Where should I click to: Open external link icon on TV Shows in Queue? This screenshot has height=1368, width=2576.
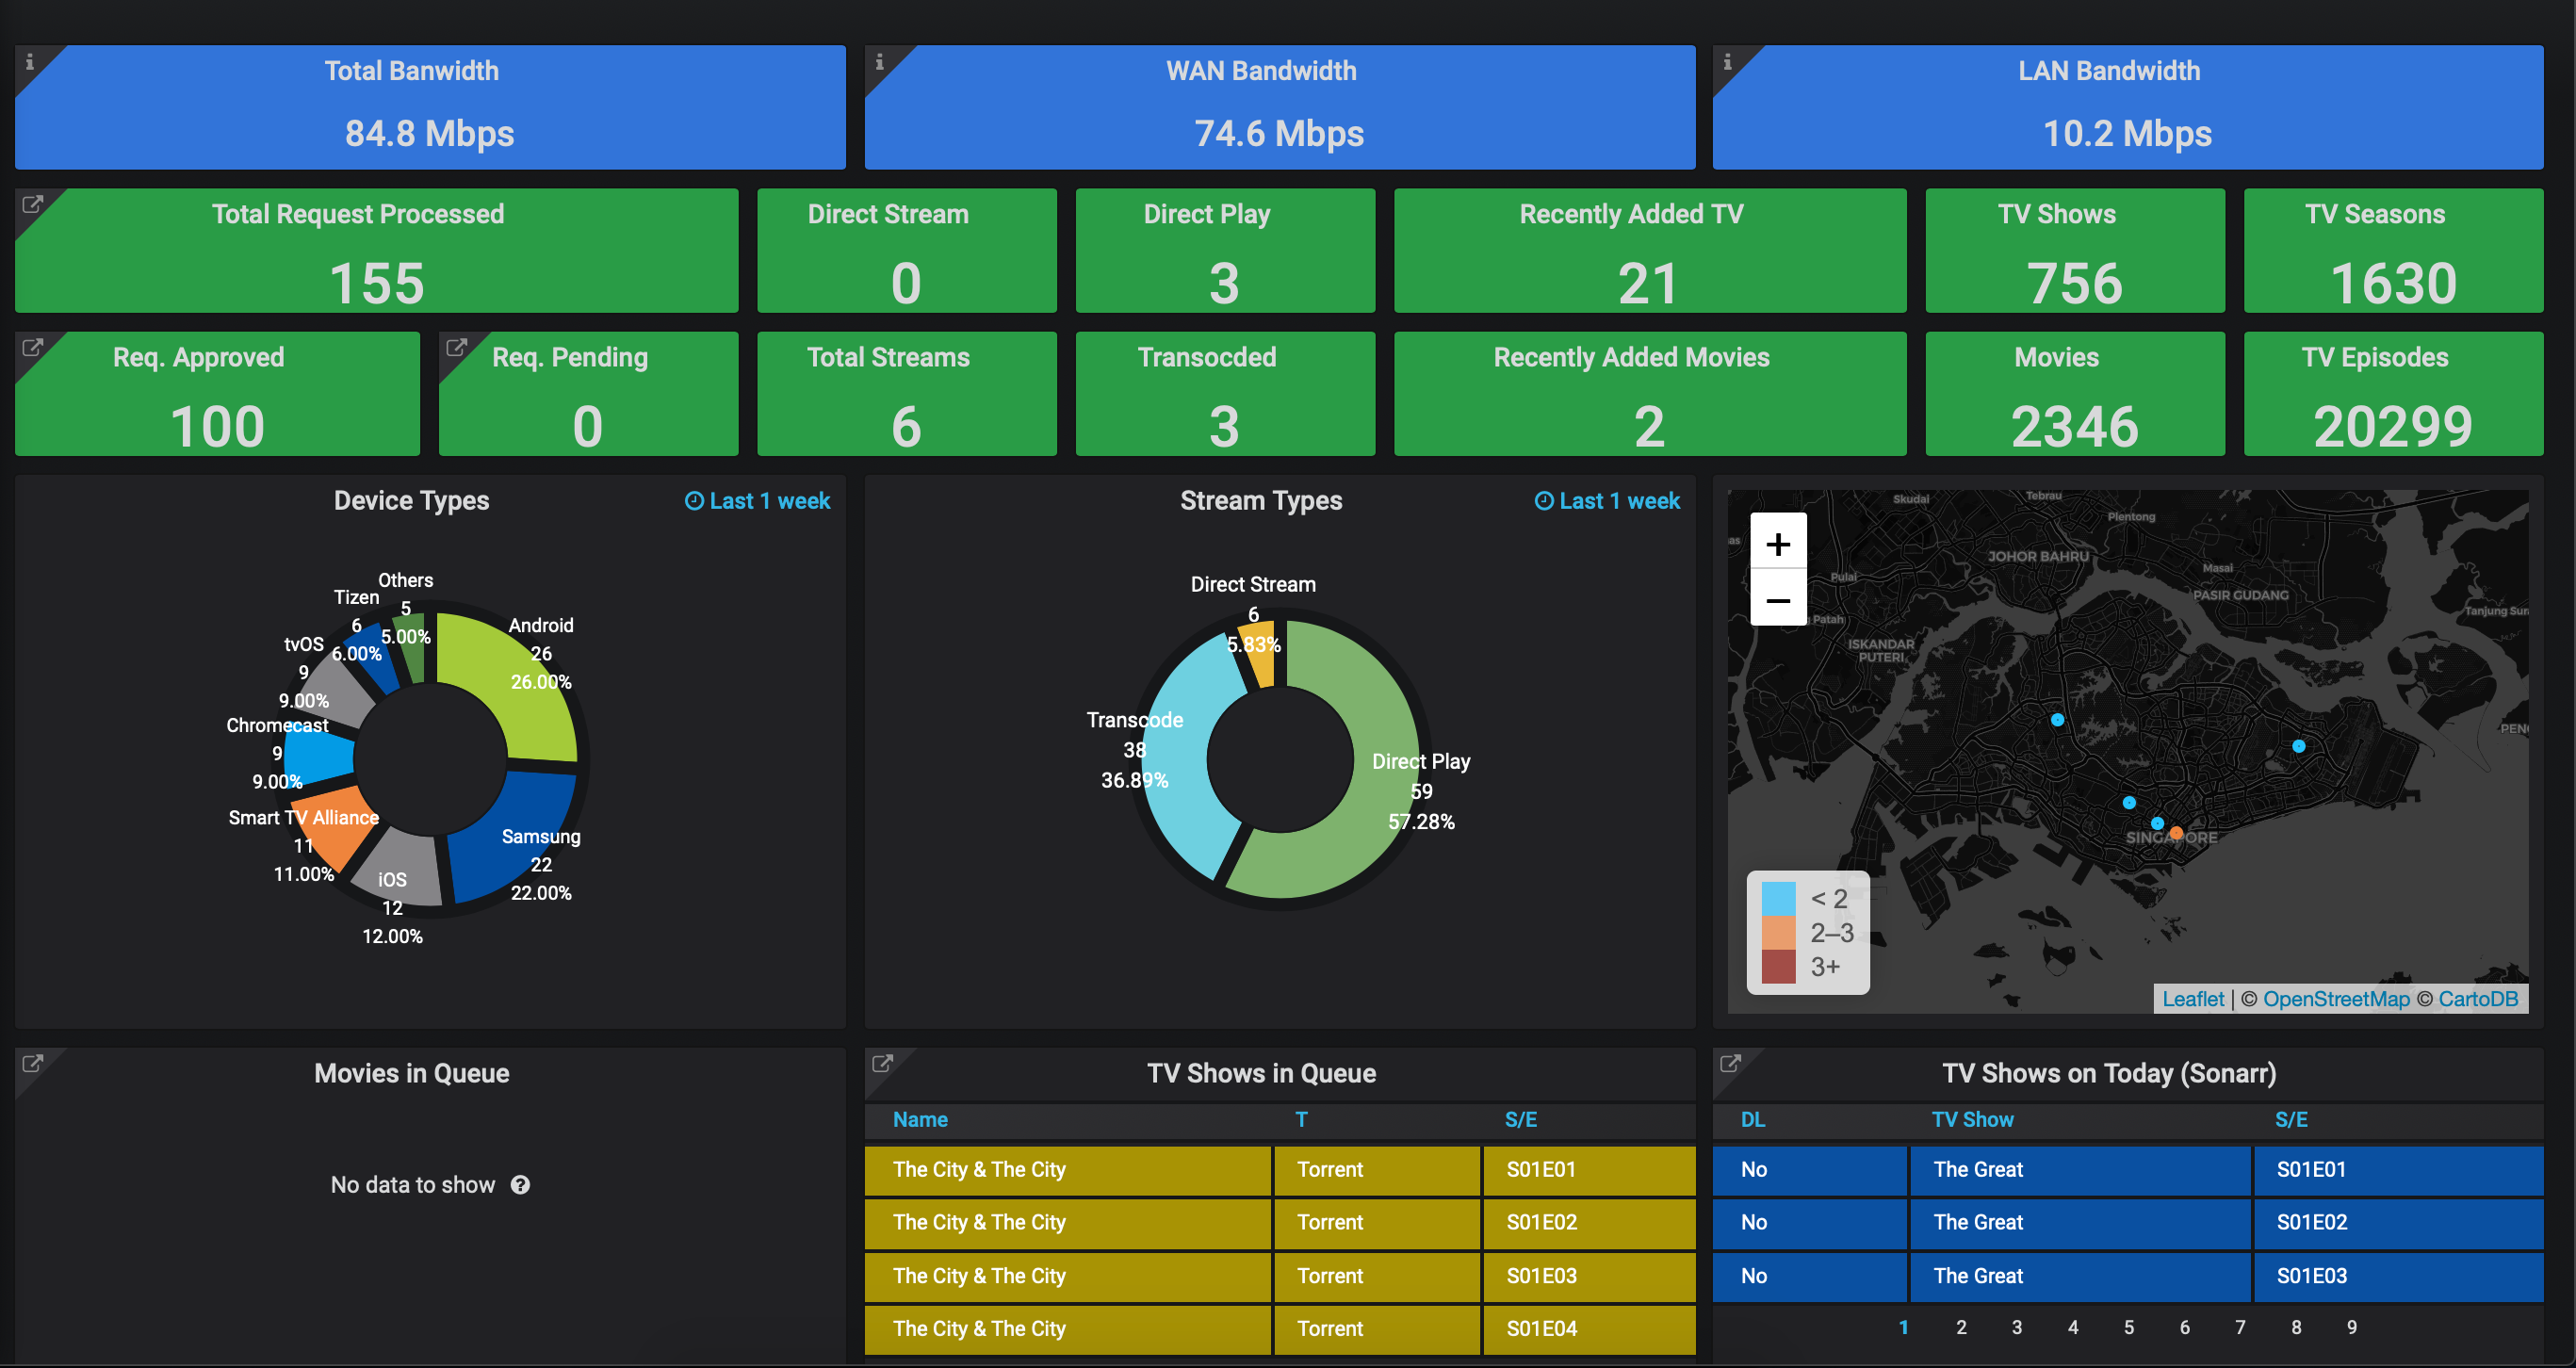881,1063
